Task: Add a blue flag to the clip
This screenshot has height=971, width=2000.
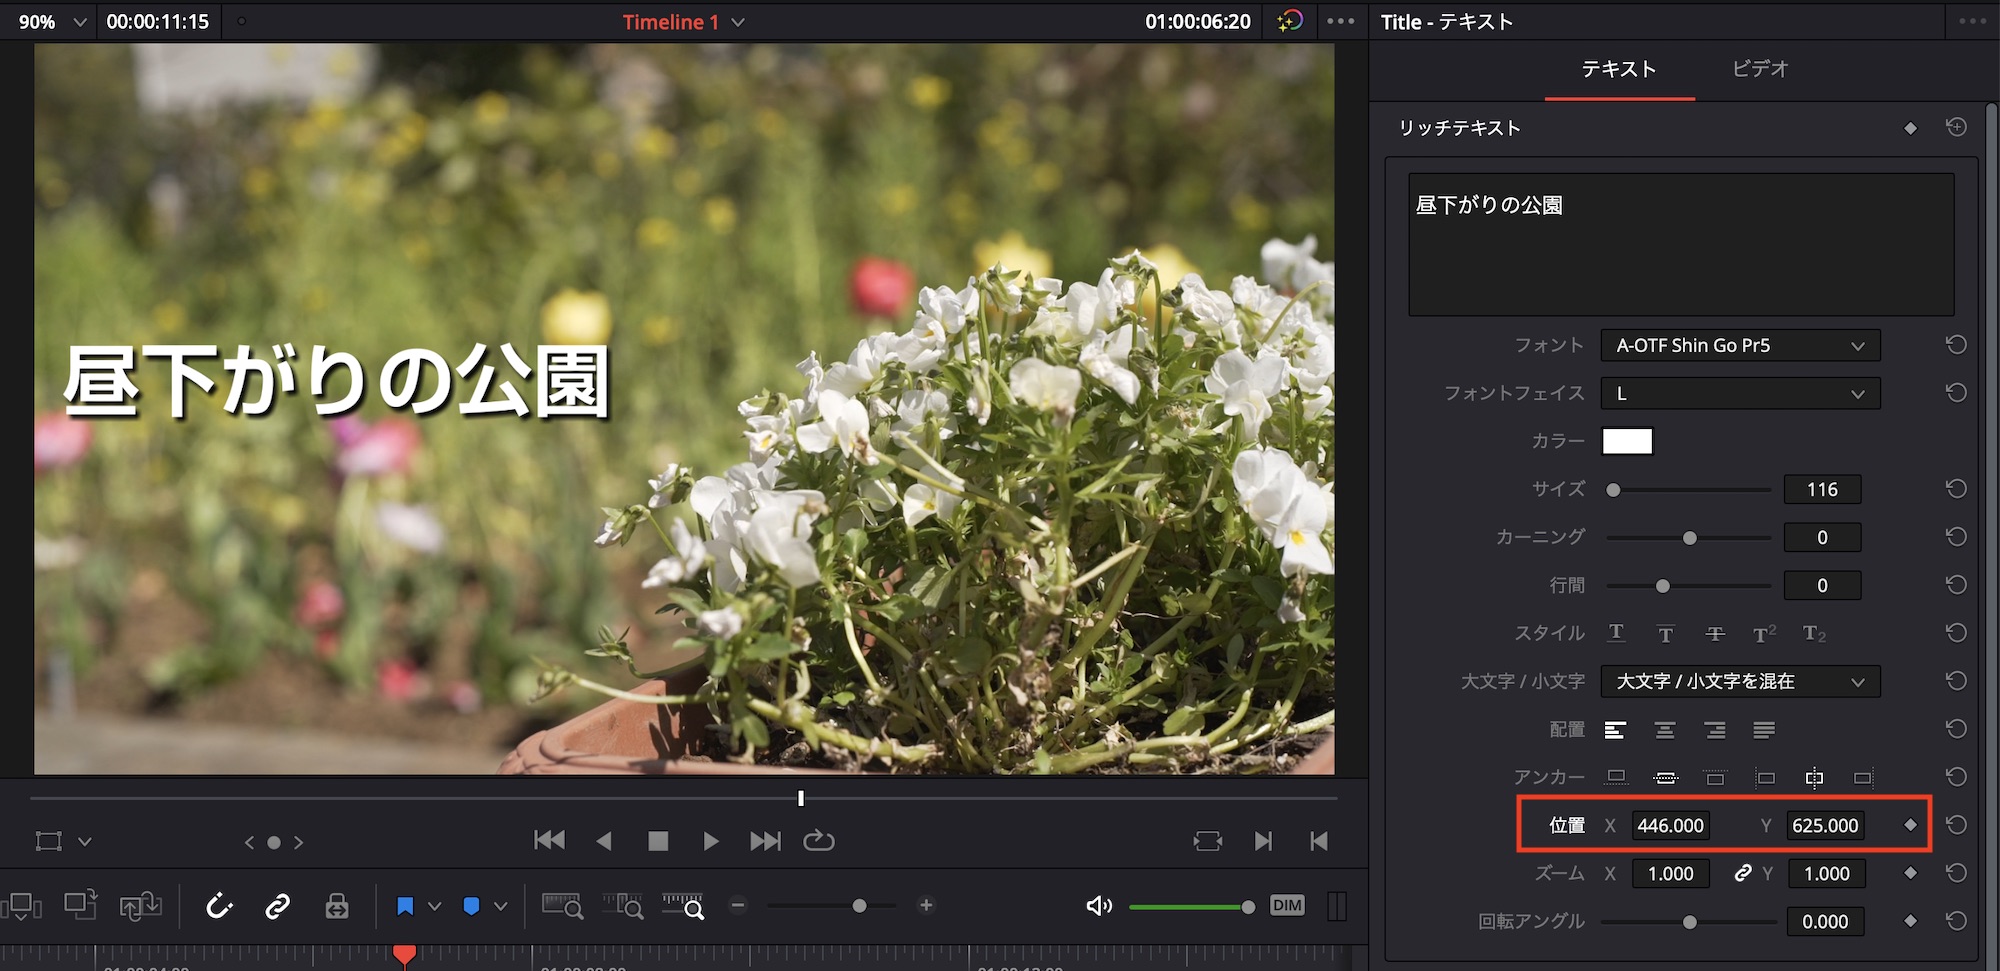Action: 405,906
